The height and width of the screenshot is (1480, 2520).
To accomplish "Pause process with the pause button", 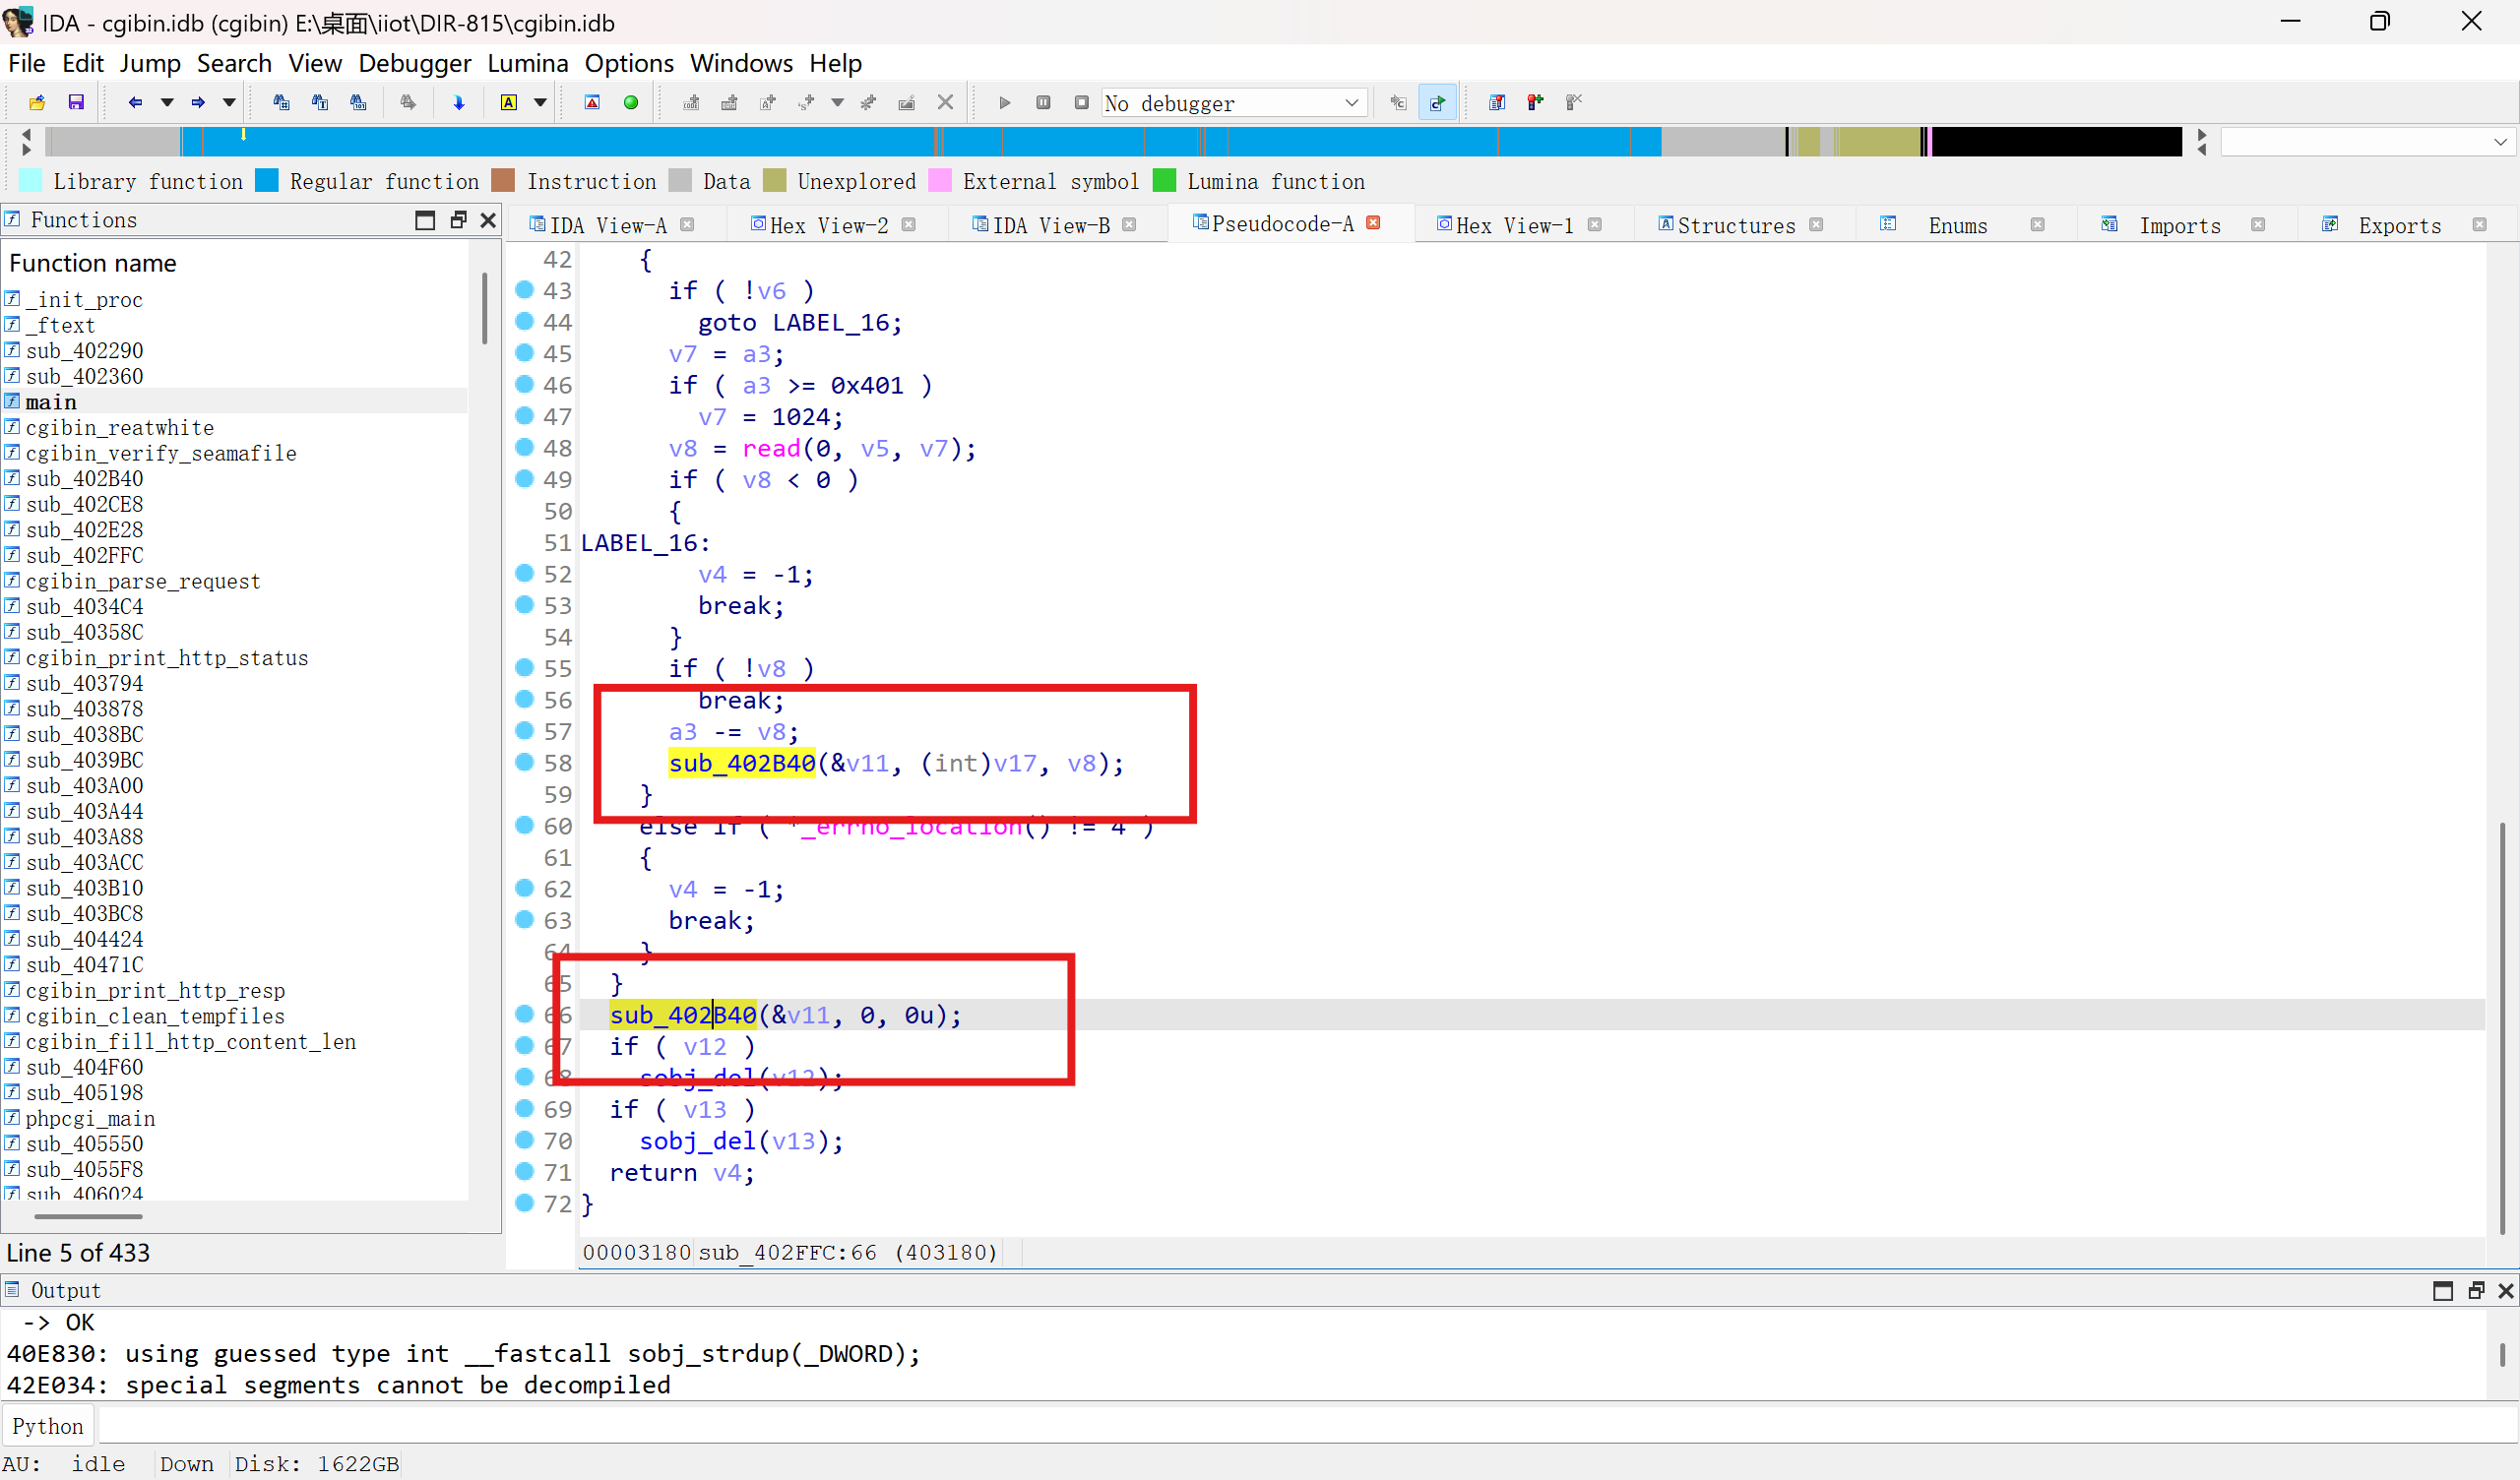I will (x=1043, y=102).
